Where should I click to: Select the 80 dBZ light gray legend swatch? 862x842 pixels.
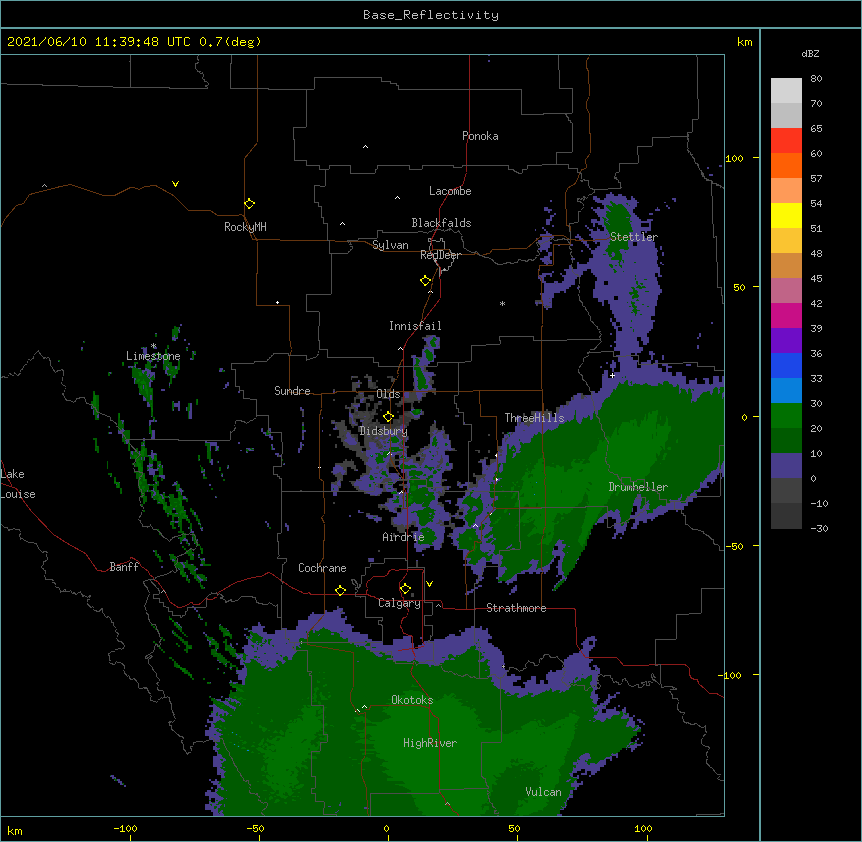coord(786,90)
